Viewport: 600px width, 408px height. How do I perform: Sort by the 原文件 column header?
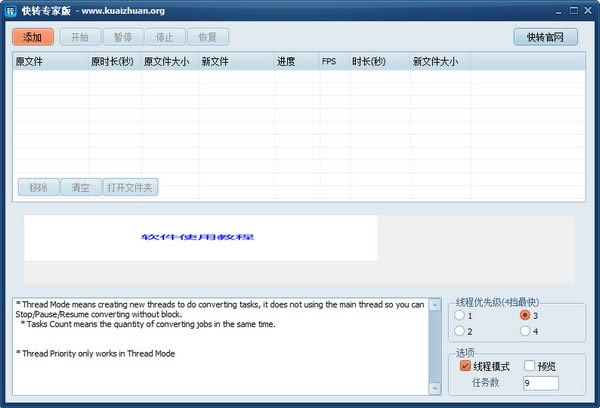pos(51,61)
